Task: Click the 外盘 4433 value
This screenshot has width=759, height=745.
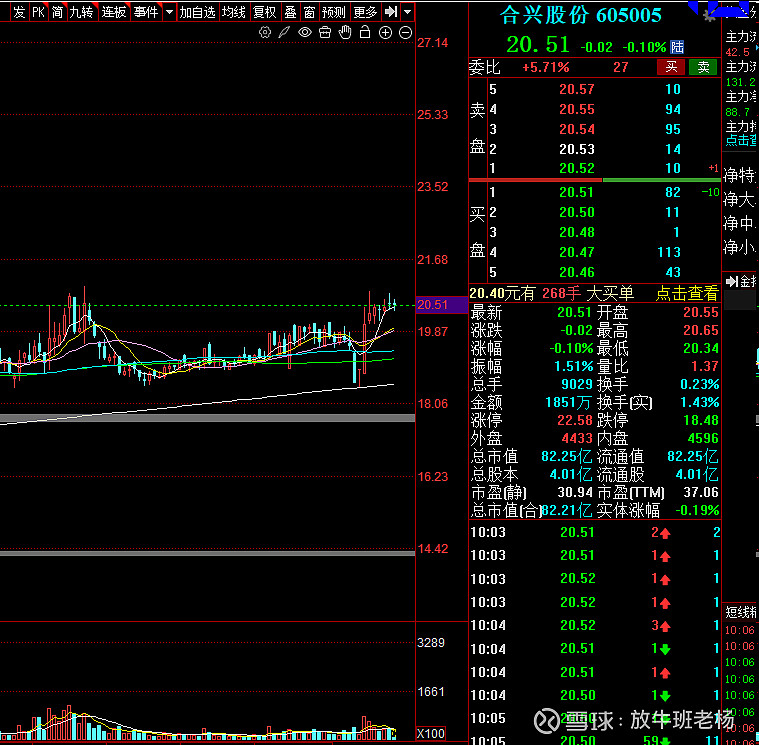Action: pyautogui.click(x=577, y=439)
